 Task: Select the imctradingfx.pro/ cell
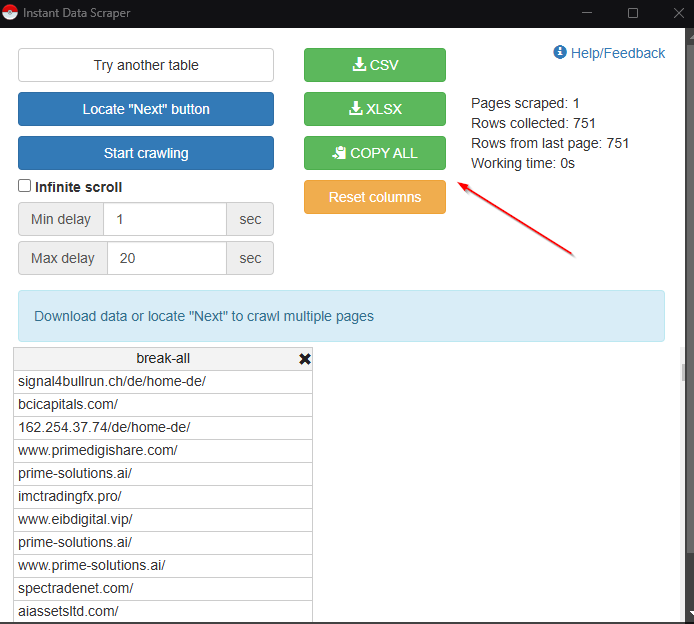coord(163,497)
